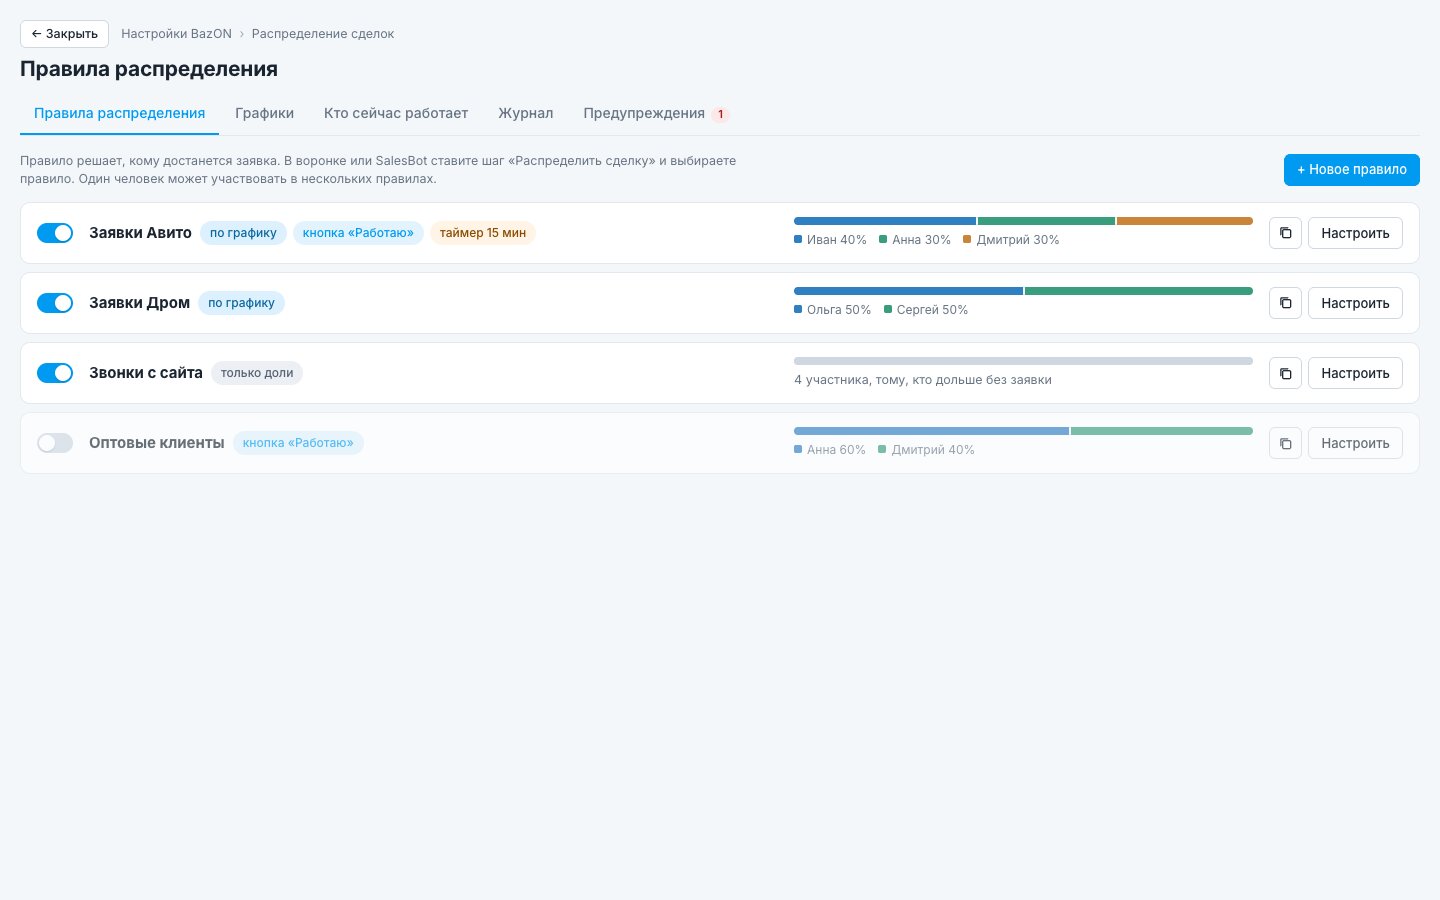Open the Предупреждения tab
Screen dimensions: 1440x900
pyautogui.click(x=656, y=113)
